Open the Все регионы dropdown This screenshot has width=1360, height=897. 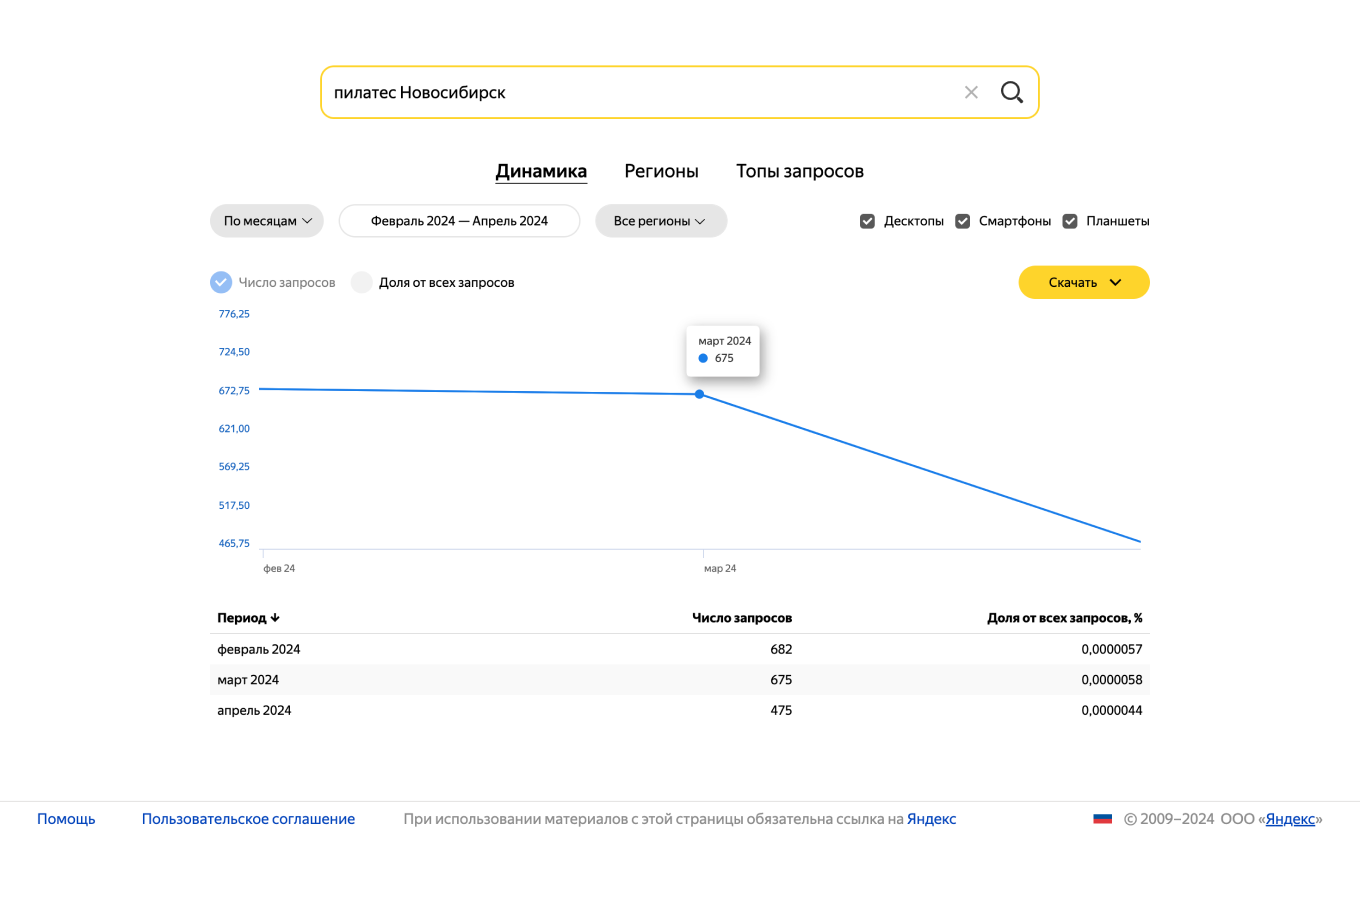click(x=661, y=221)
